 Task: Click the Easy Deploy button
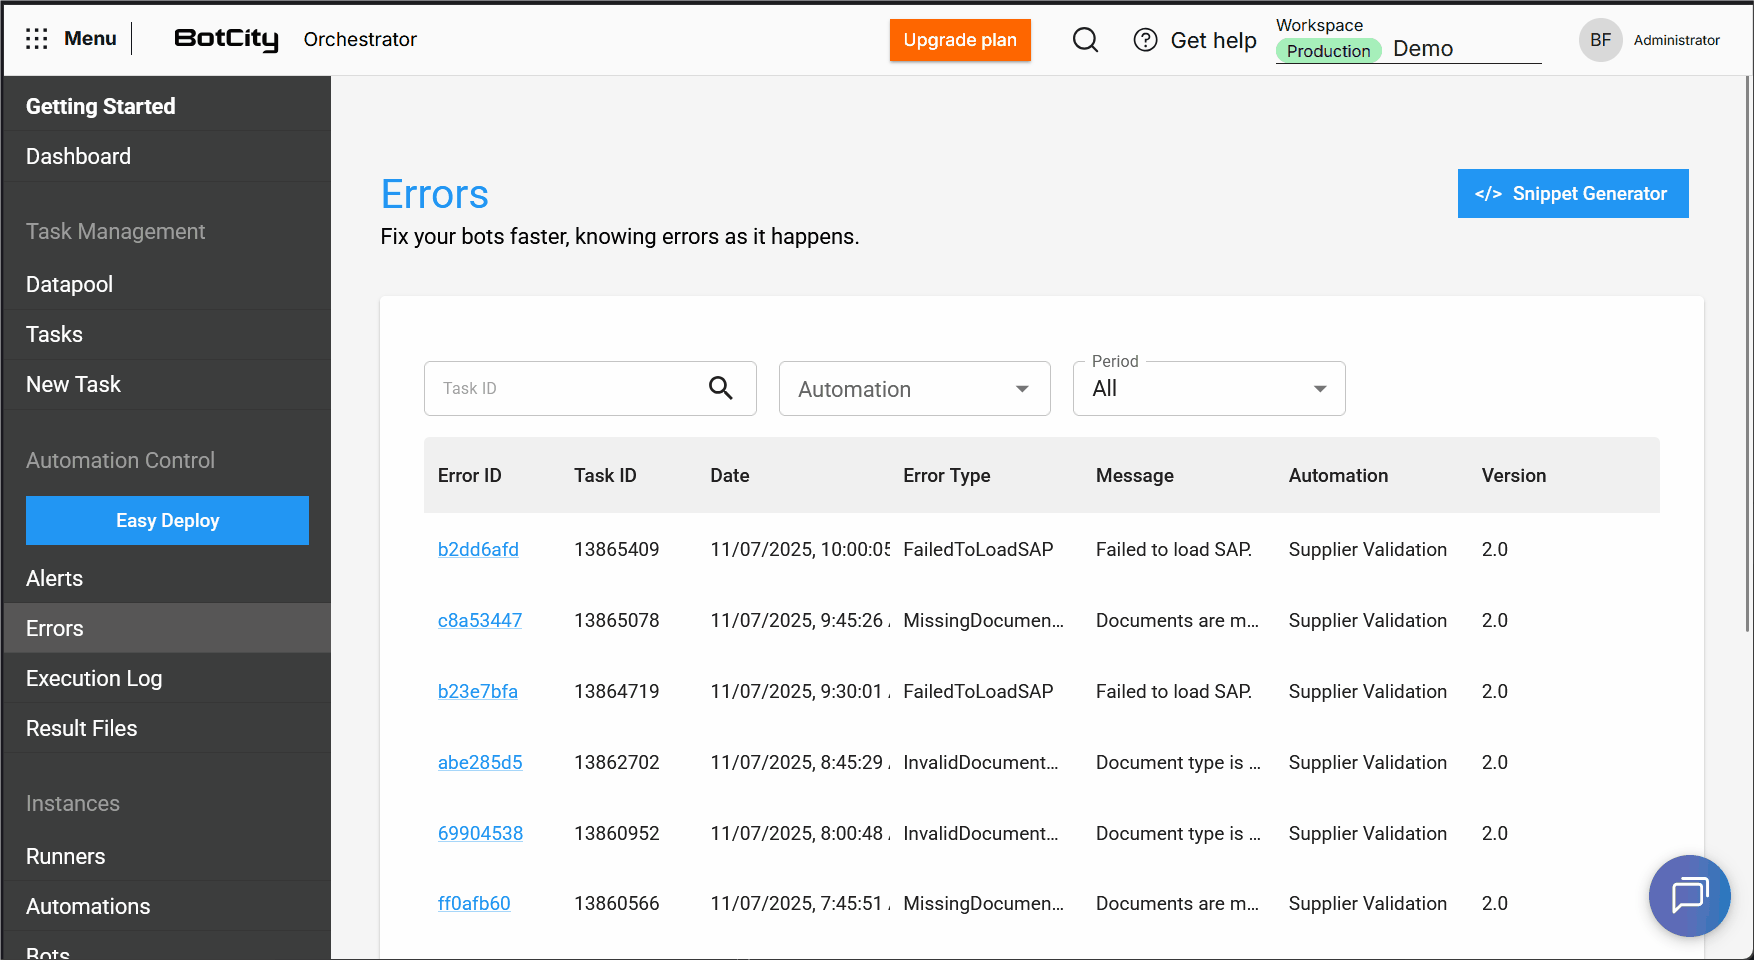point(166,520)
